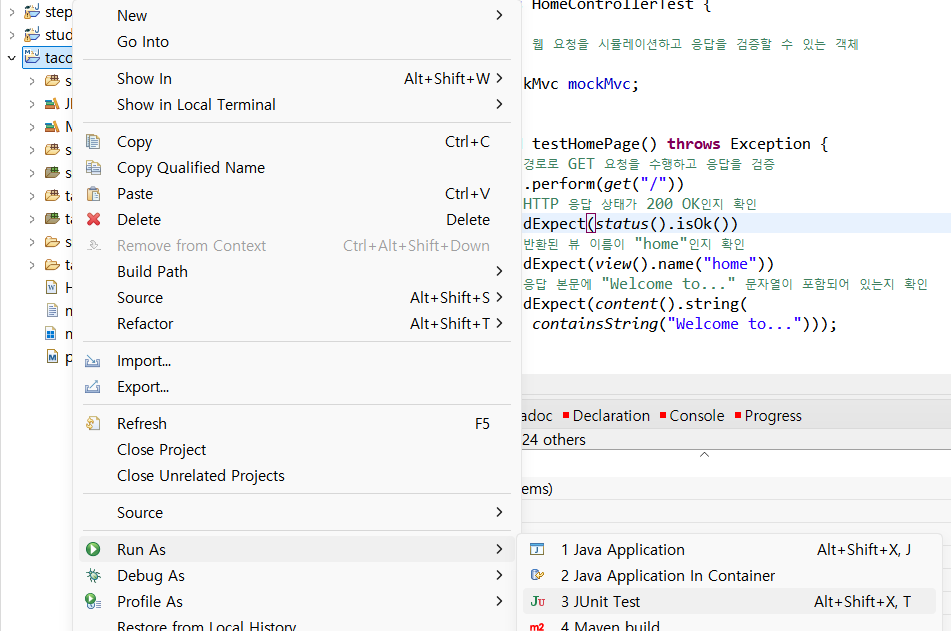Screen dimensions: 951x631
Task: Click the m2 Maven build icon
Action: [x=537, y=626]
